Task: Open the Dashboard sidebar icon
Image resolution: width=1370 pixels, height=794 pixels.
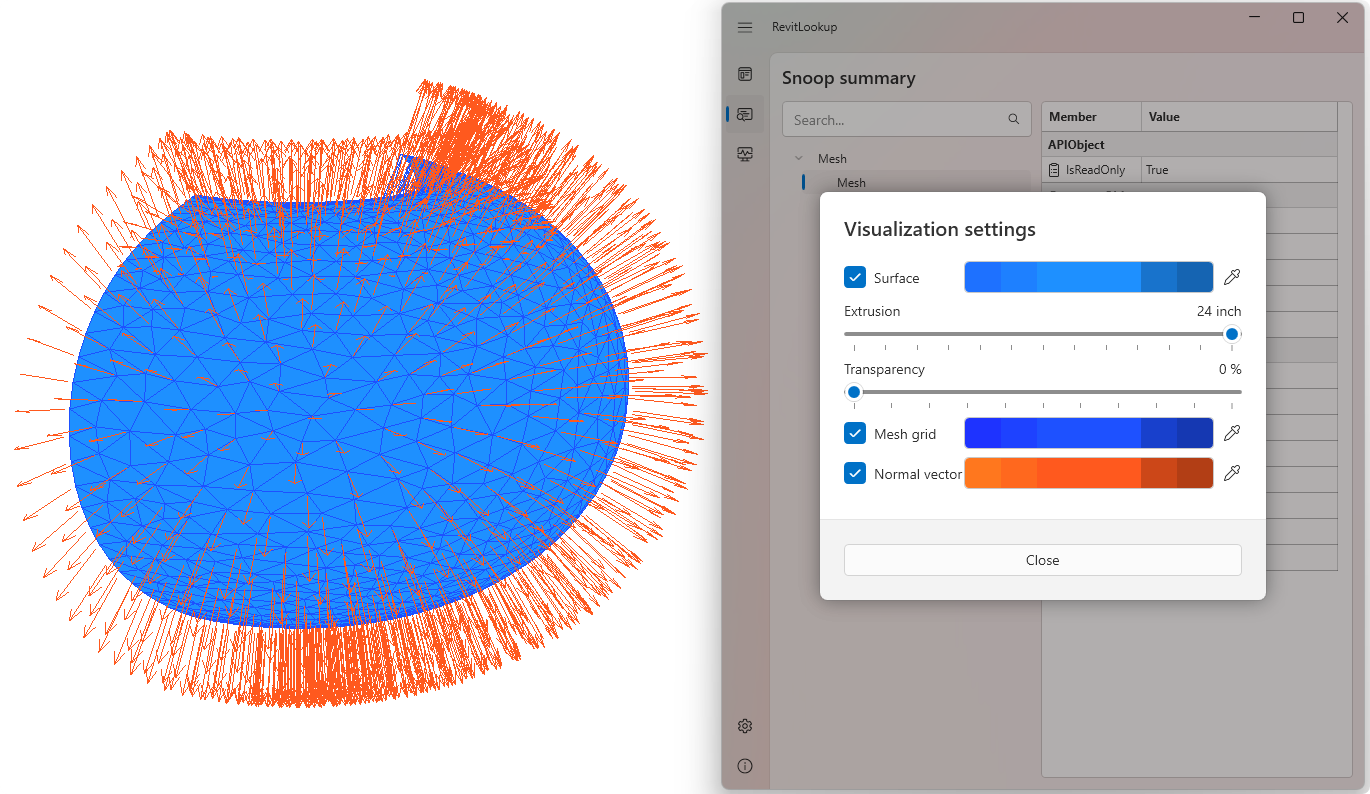Action: (745, 74)
